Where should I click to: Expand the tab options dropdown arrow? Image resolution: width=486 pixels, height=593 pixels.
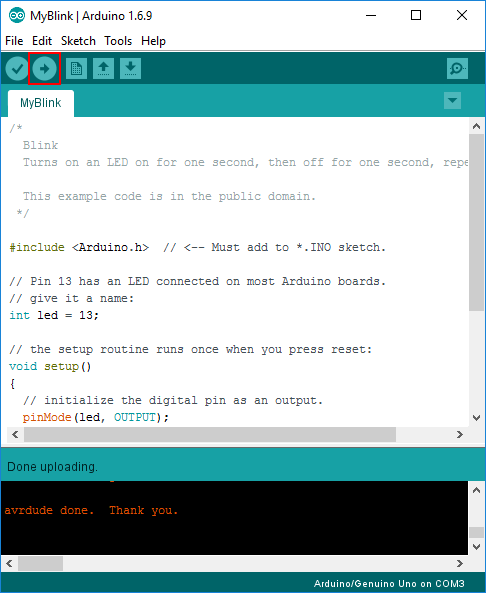click(452, 101)
